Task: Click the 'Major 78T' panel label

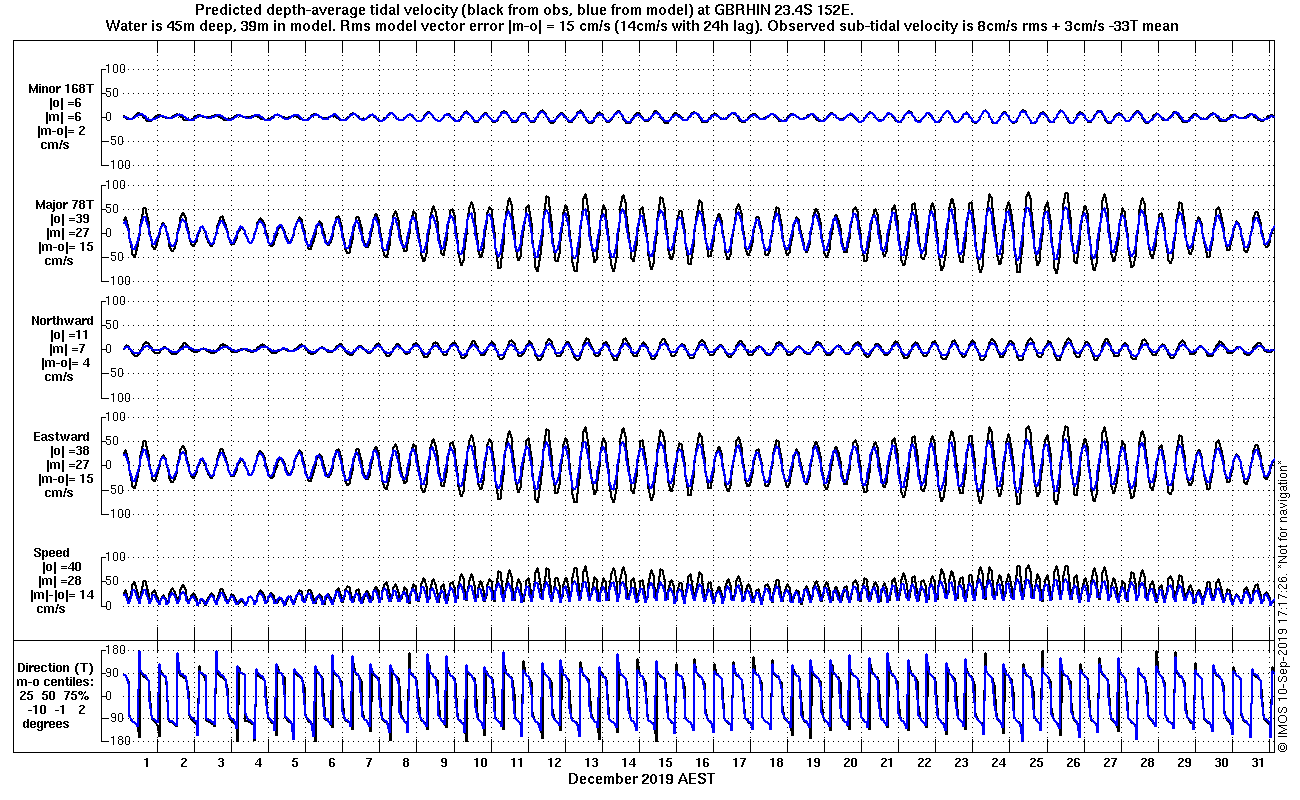Action: 64,205
